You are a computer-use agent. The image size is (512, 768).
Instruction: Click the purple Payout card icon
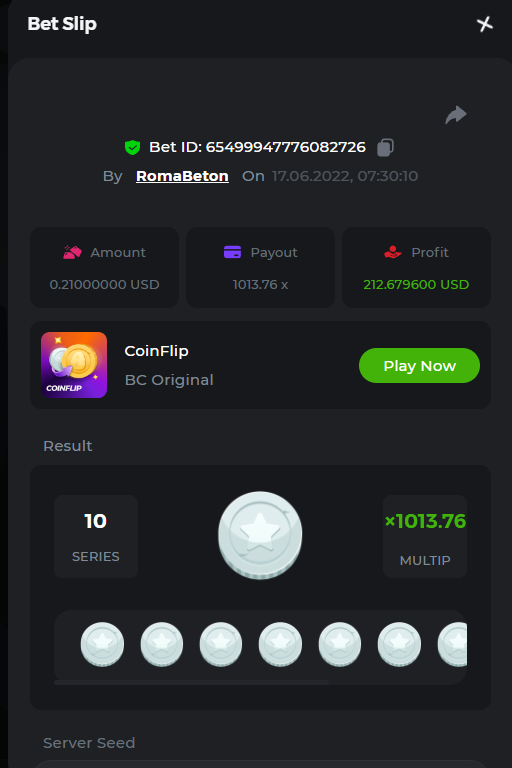click(x=232, y=252)
